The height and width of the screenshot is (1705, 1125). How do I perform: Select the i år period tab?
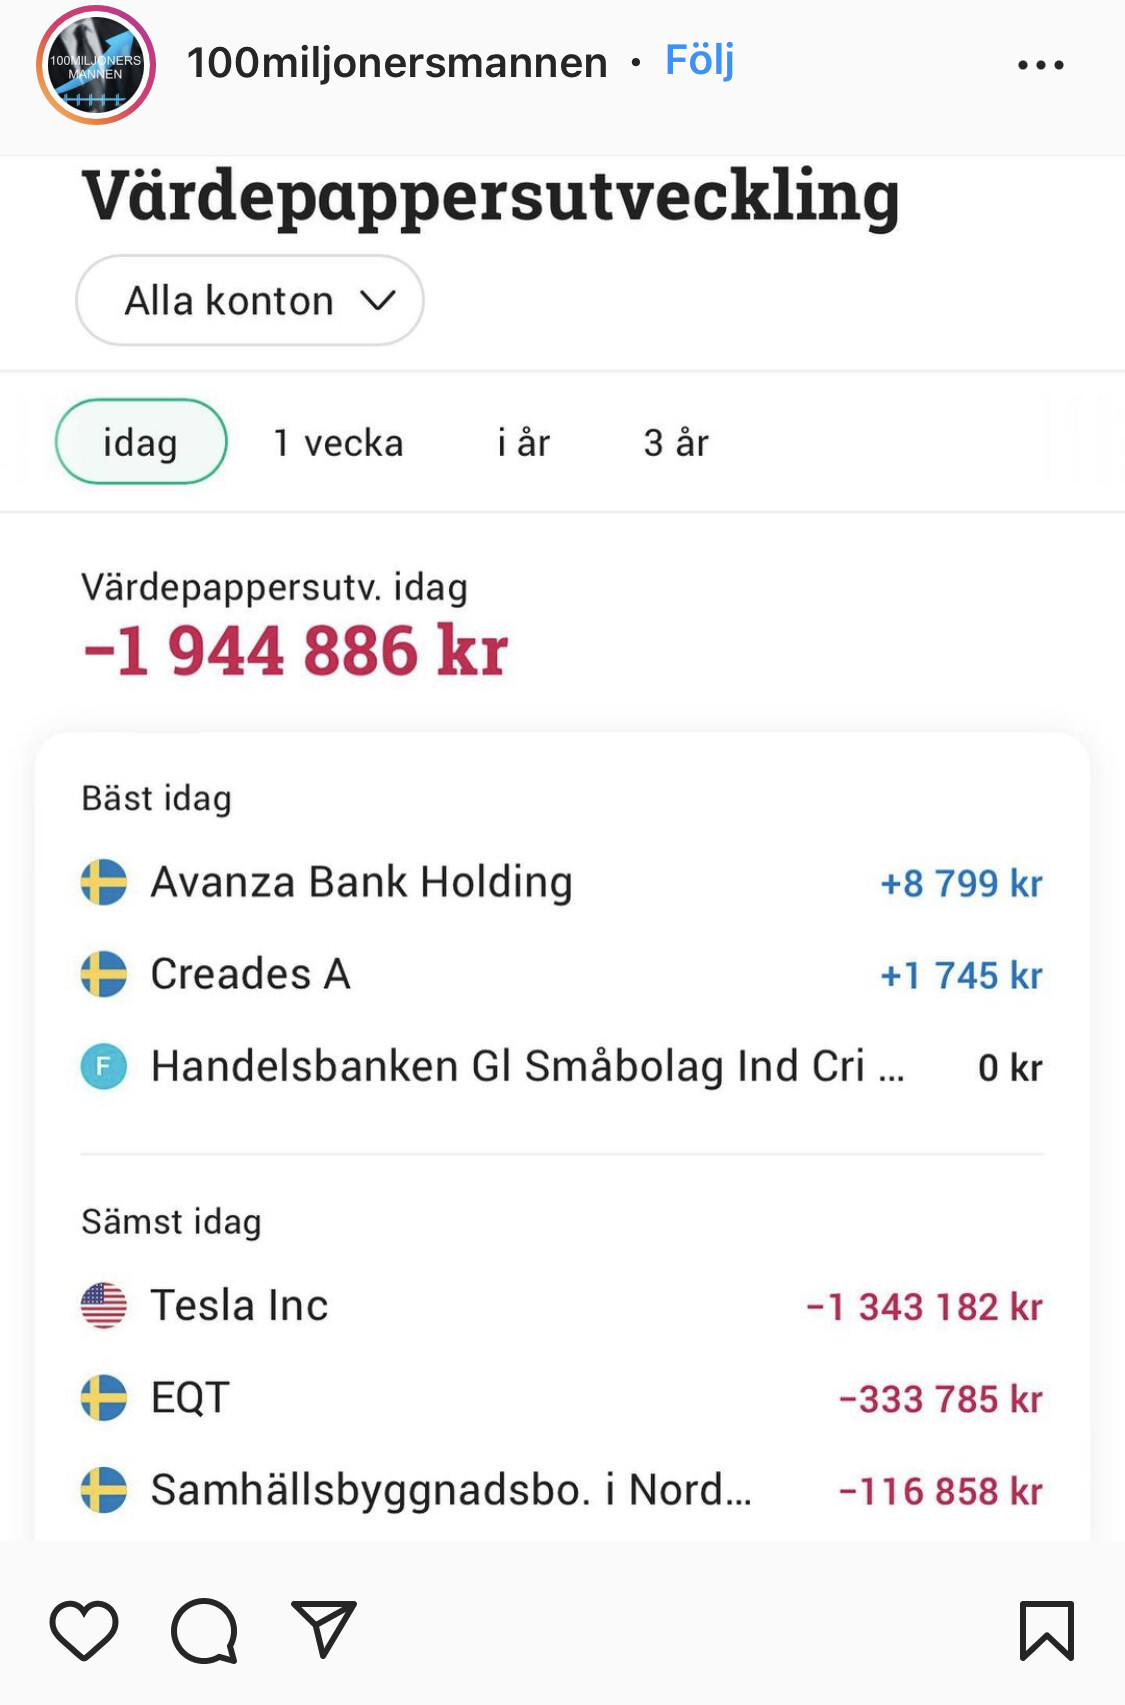pos(524,442)
